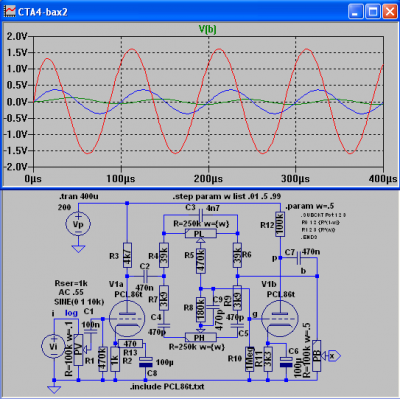Select the PL potentiometer component
The height and width of the screenshot is (399, 400).
click(x=201, y=233)
